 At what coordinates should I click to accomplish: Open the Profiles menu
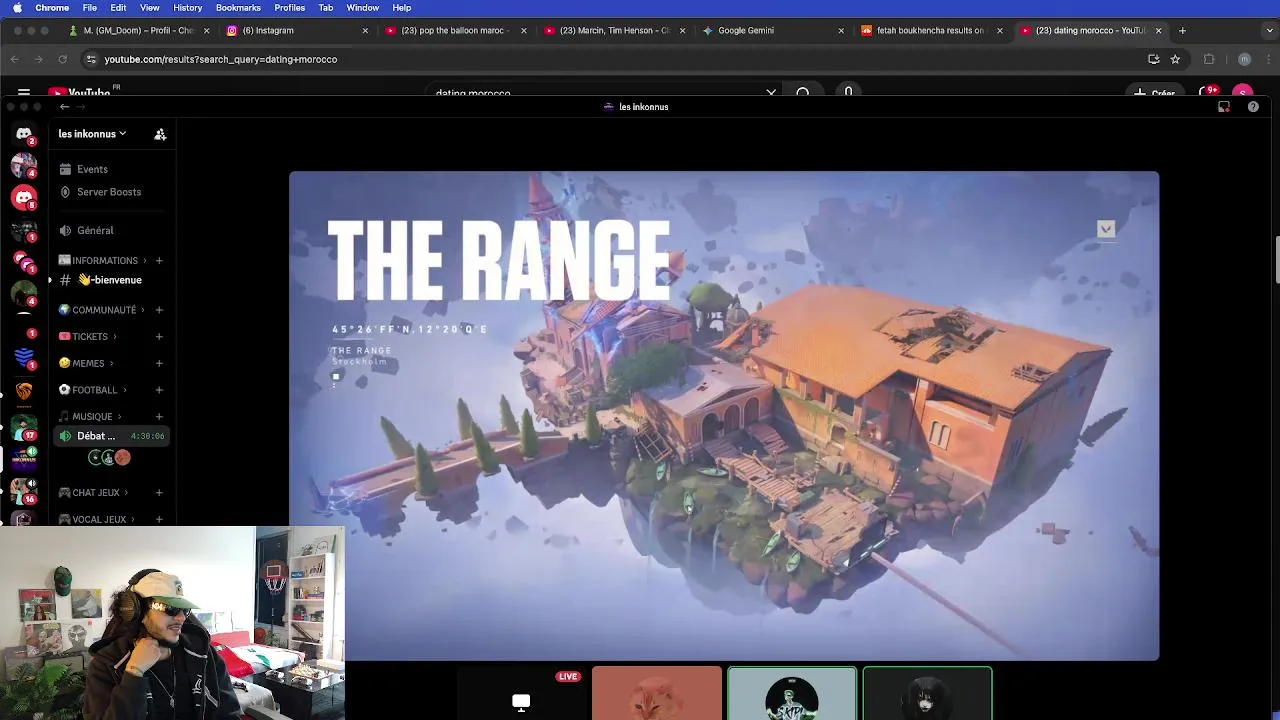tap(289, 7)
